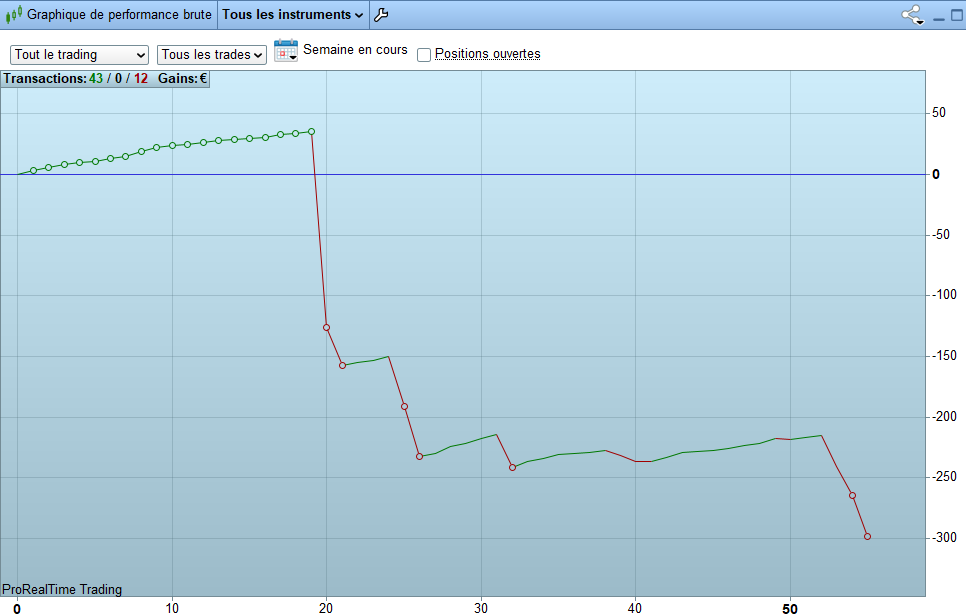Click the ProRealTime Trading label

click(x=62, y=589)
